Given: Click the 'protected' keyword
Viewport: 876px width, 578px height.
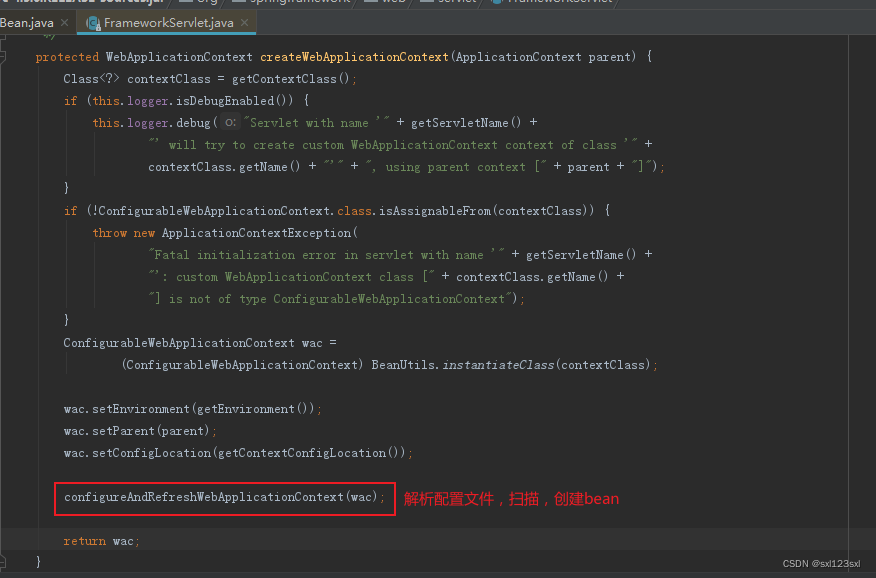Looking at the screenshot, I should pyautogui.click(x=67, y=57).
